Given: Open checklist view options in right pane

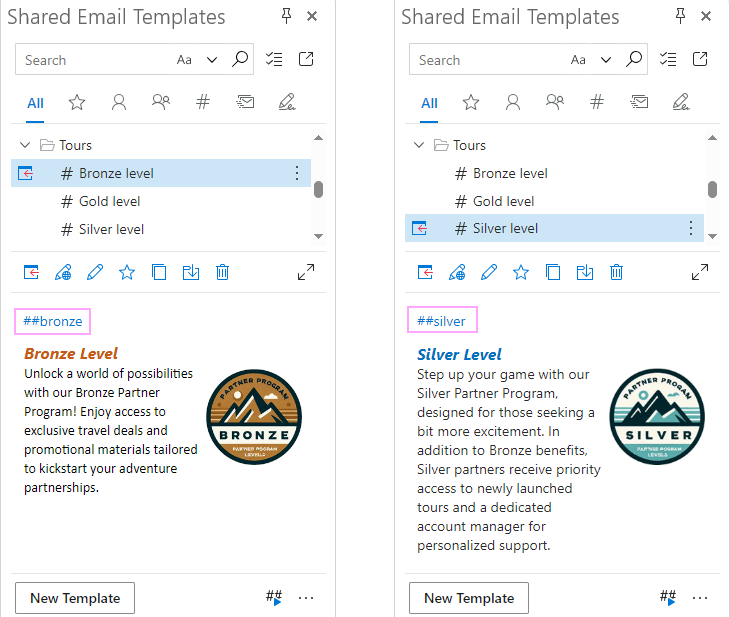Looking at the screenshot, I should tap(668, 59).
